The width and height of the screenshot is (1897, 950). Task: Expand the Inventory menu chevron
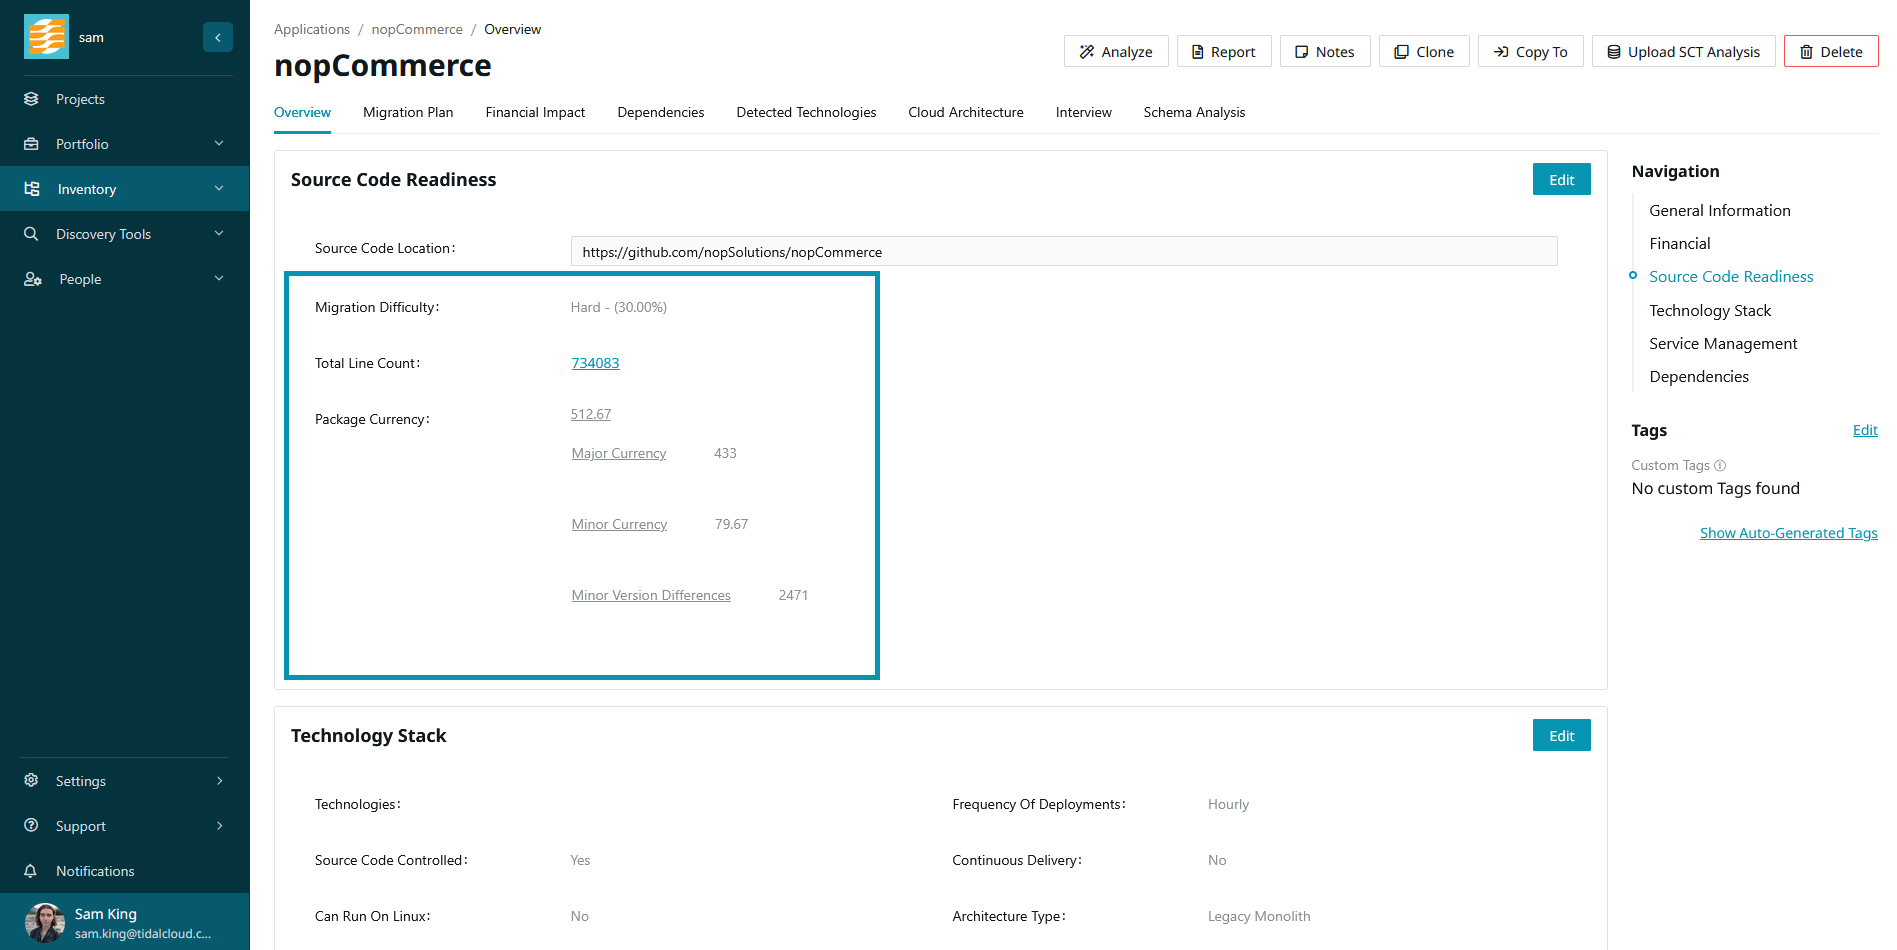coord(219,189)
